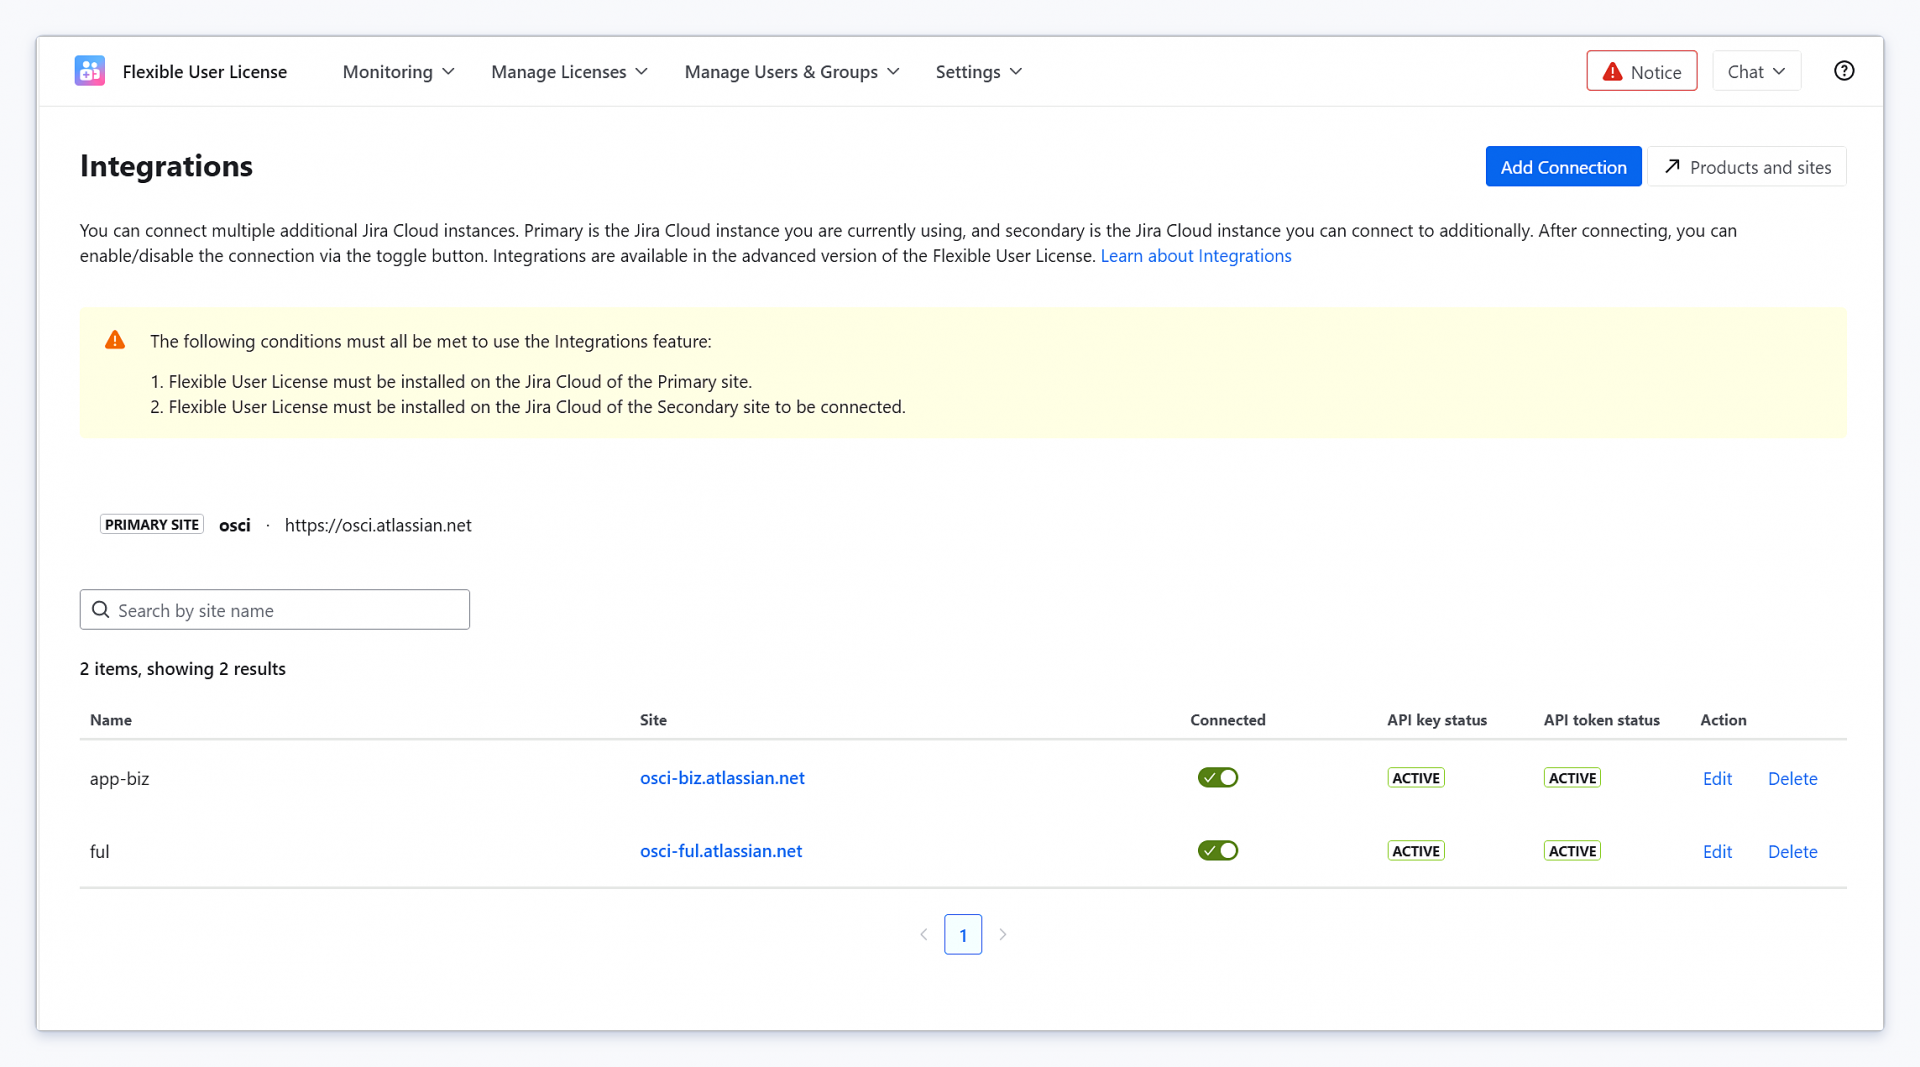Delete the app-biz connection
Viewport: 1920px width, 1067px height.
(x=1792, y=779)
